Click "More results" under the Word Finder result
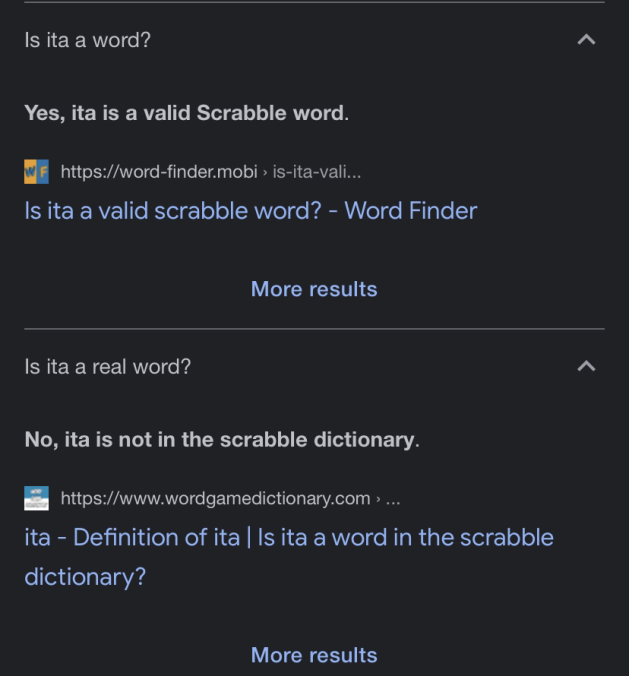 (x=314, y=289)
